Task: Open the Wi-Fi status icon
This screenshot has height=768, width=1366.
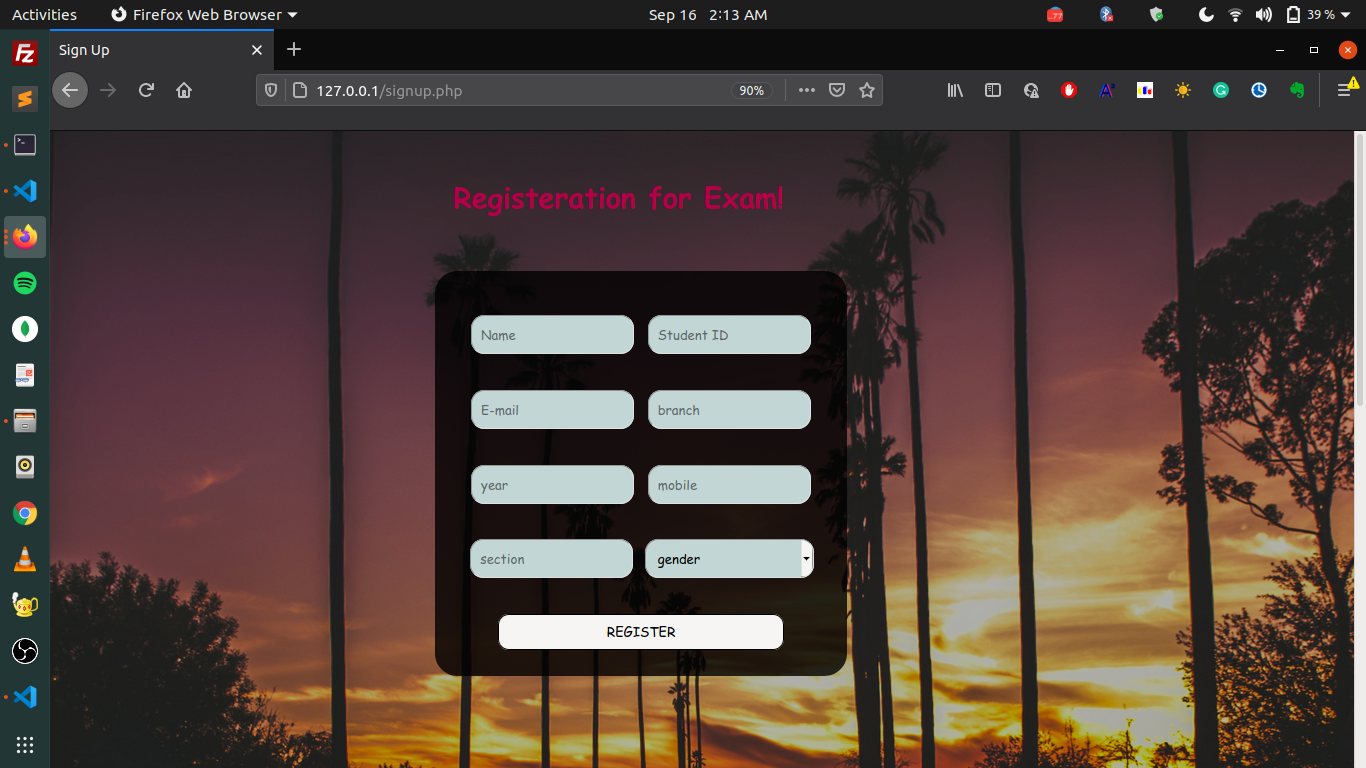Action: pos(1236,15)
